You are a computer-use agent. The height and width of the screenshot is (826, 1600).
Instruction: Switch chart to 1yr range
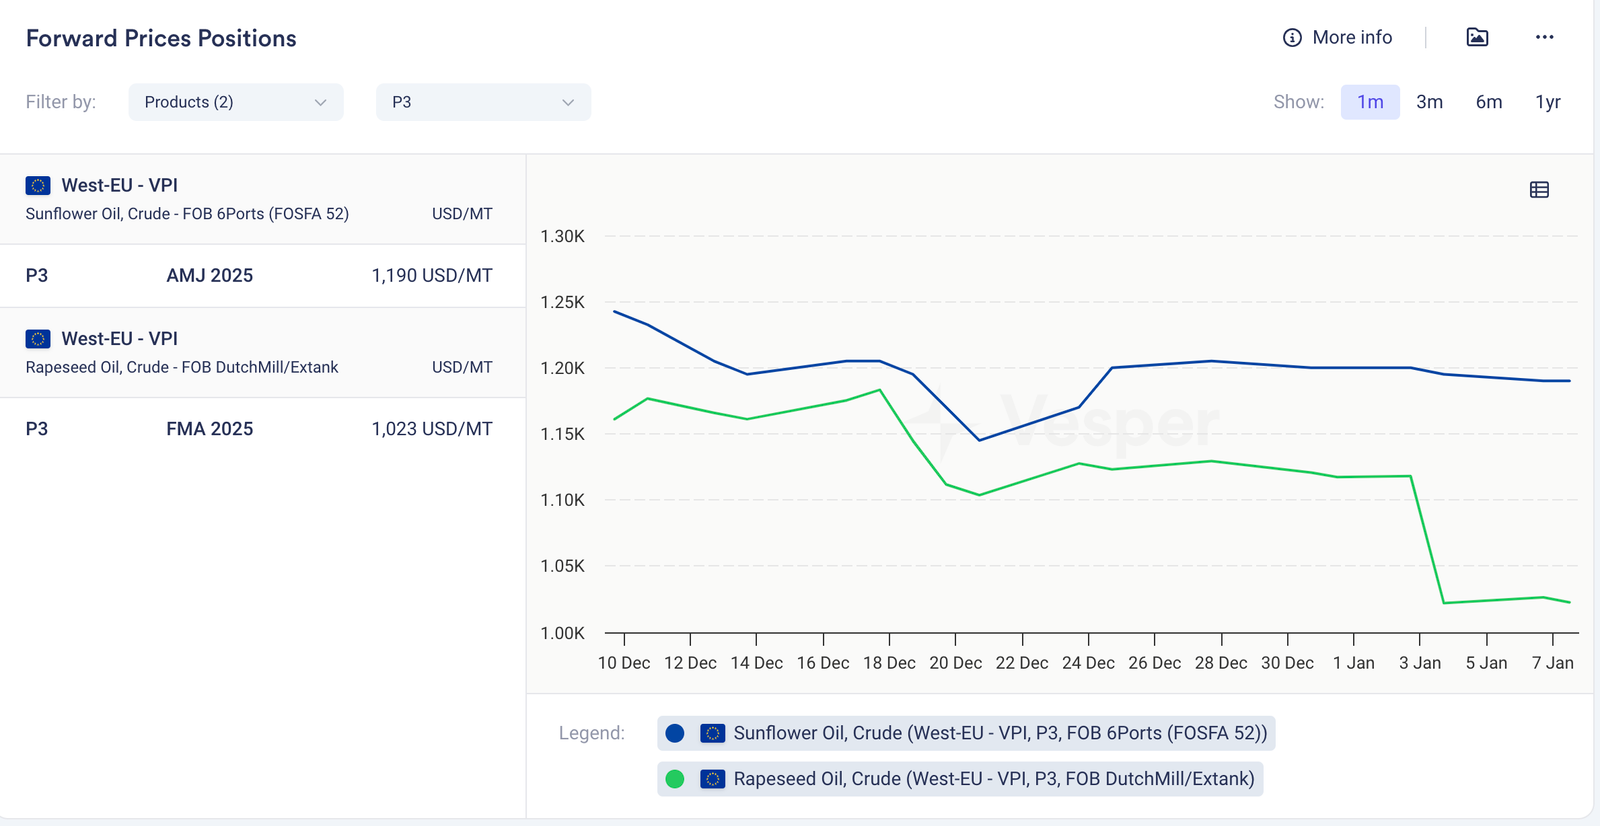1547,102
